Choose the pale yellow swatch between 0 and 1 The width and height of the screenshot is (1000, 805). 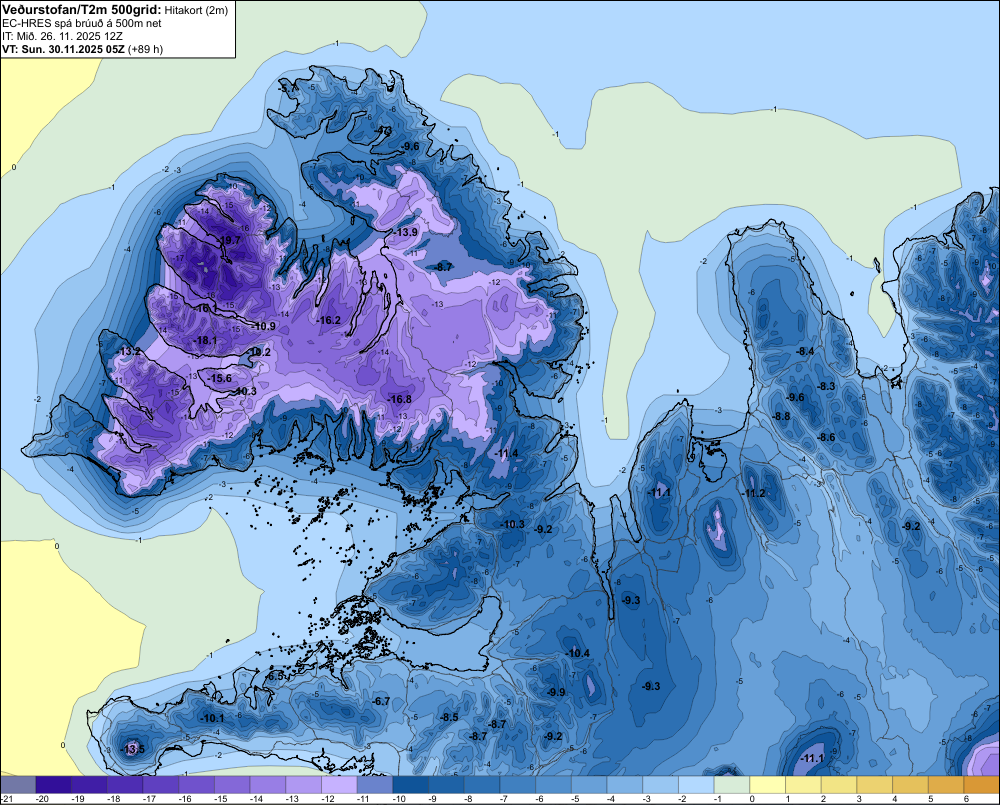[768, 785]
